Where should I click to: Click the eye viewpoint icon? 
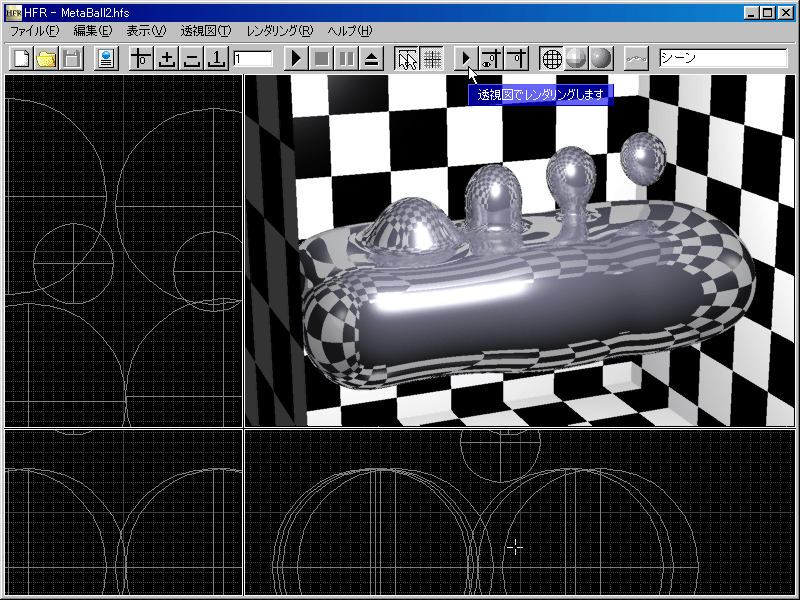tap(491, 58)
